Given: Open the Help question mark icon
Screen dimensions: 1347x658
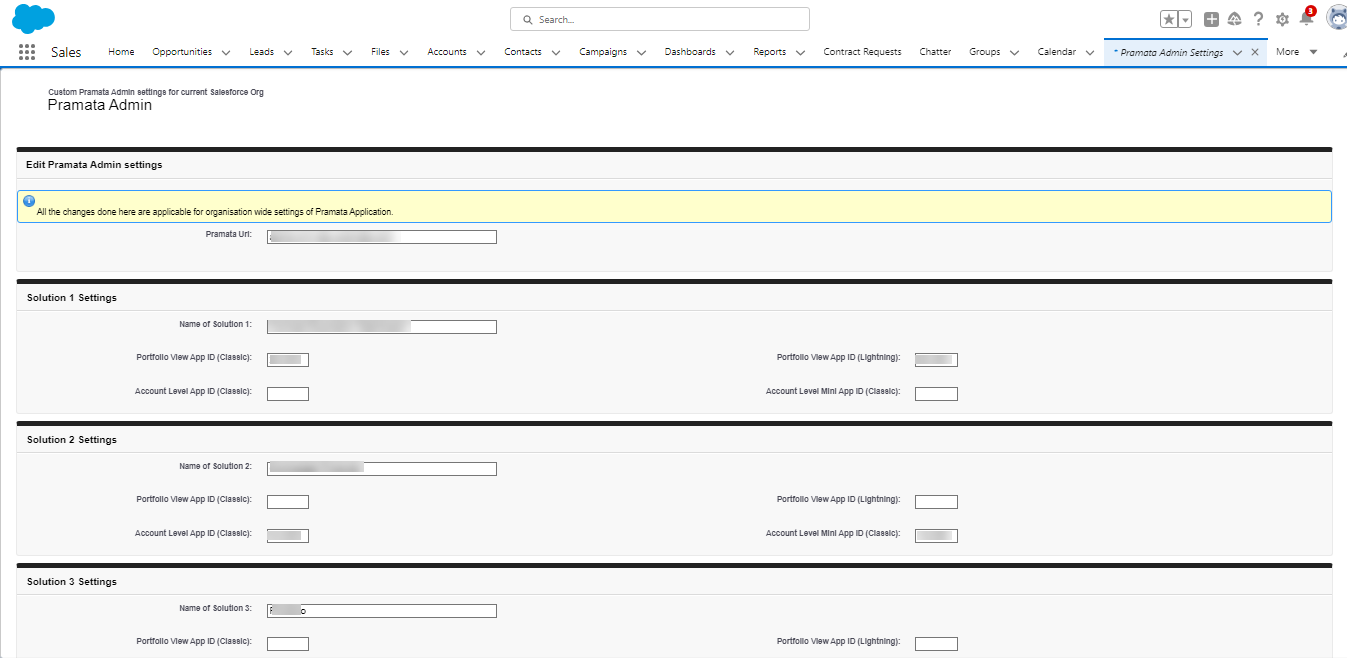Looking at the screenshot, I should [1258, 19].
